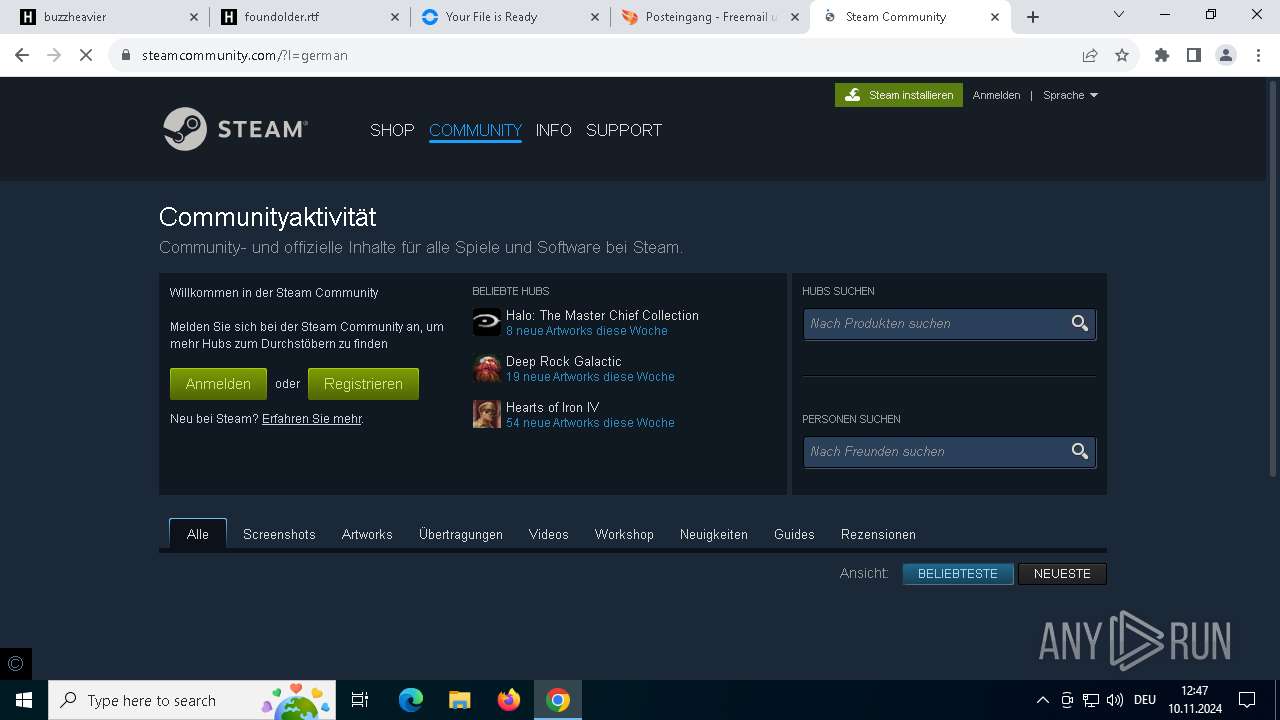Click the Windows taskbar search box

pos(192,700)
